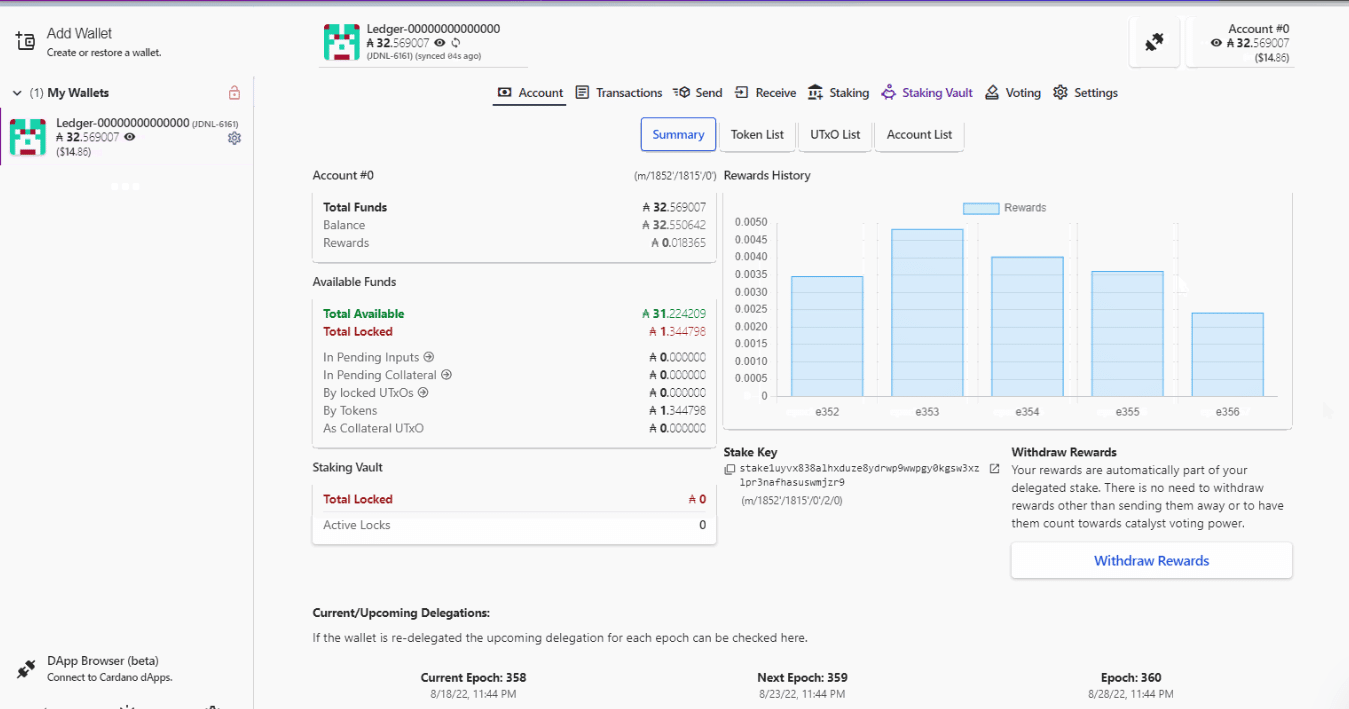Select the Ledger wallet avatar in the sidebar

click(28, 137)
